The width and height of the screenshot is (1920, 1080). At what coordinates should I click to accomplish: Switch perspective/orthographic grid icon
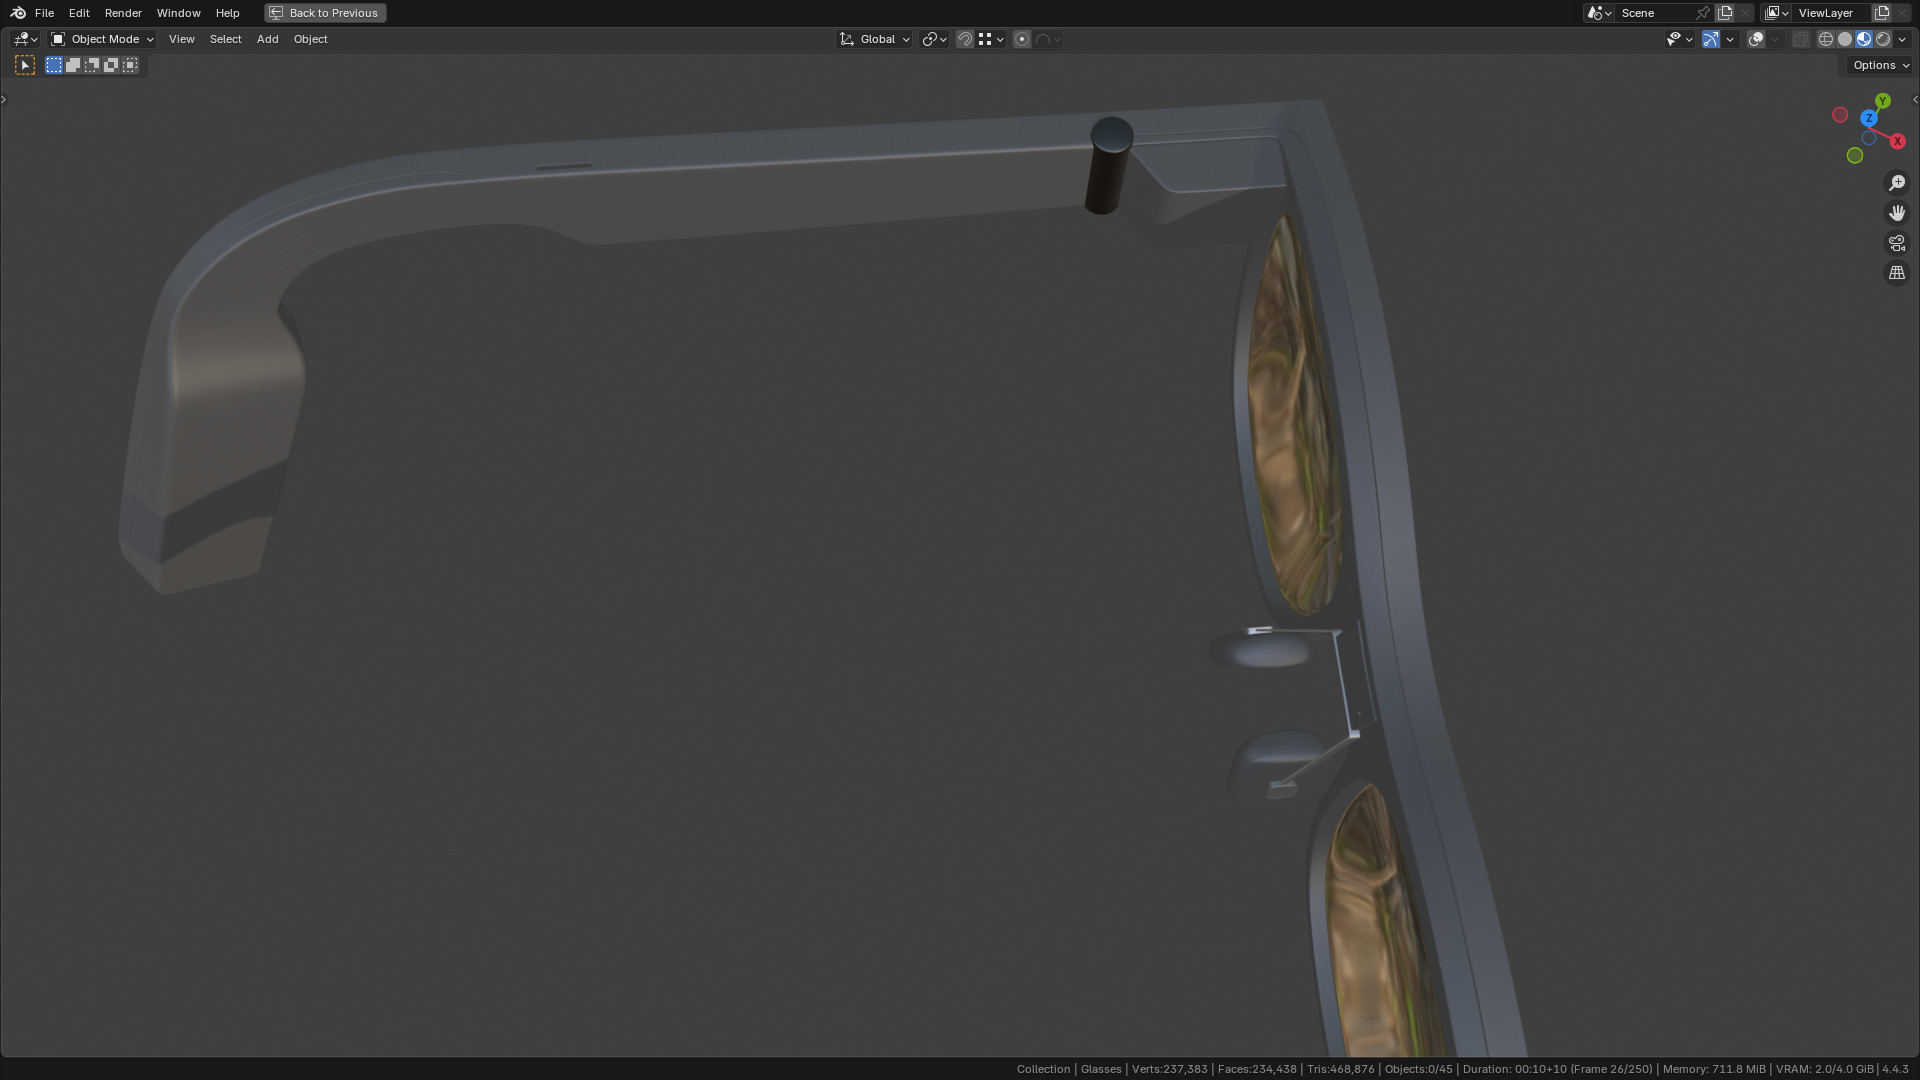(x=1896, y=273)
